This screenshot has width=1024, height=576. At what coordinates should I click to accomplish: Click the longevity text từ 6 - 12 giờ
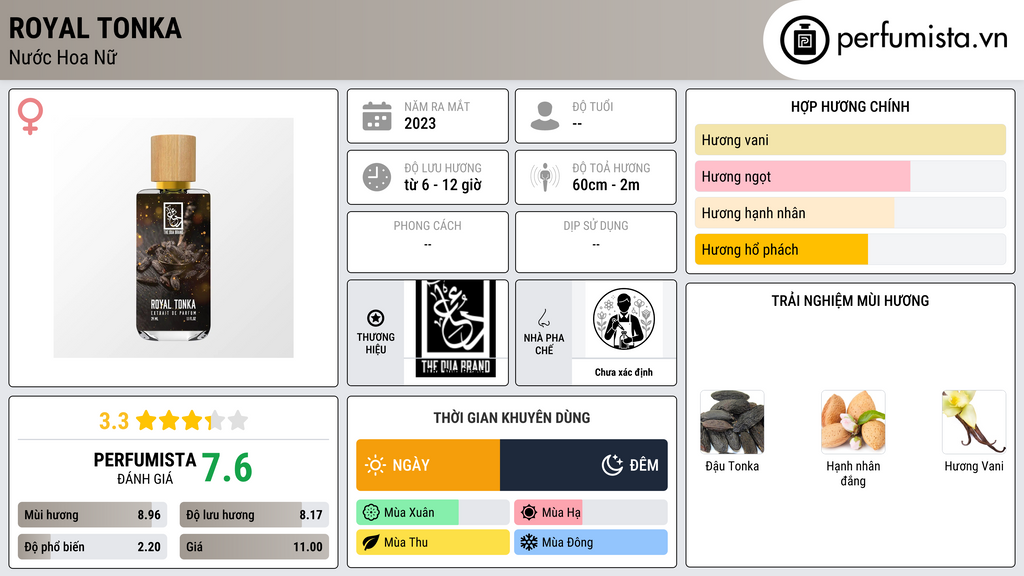click(x=443, y=185)
